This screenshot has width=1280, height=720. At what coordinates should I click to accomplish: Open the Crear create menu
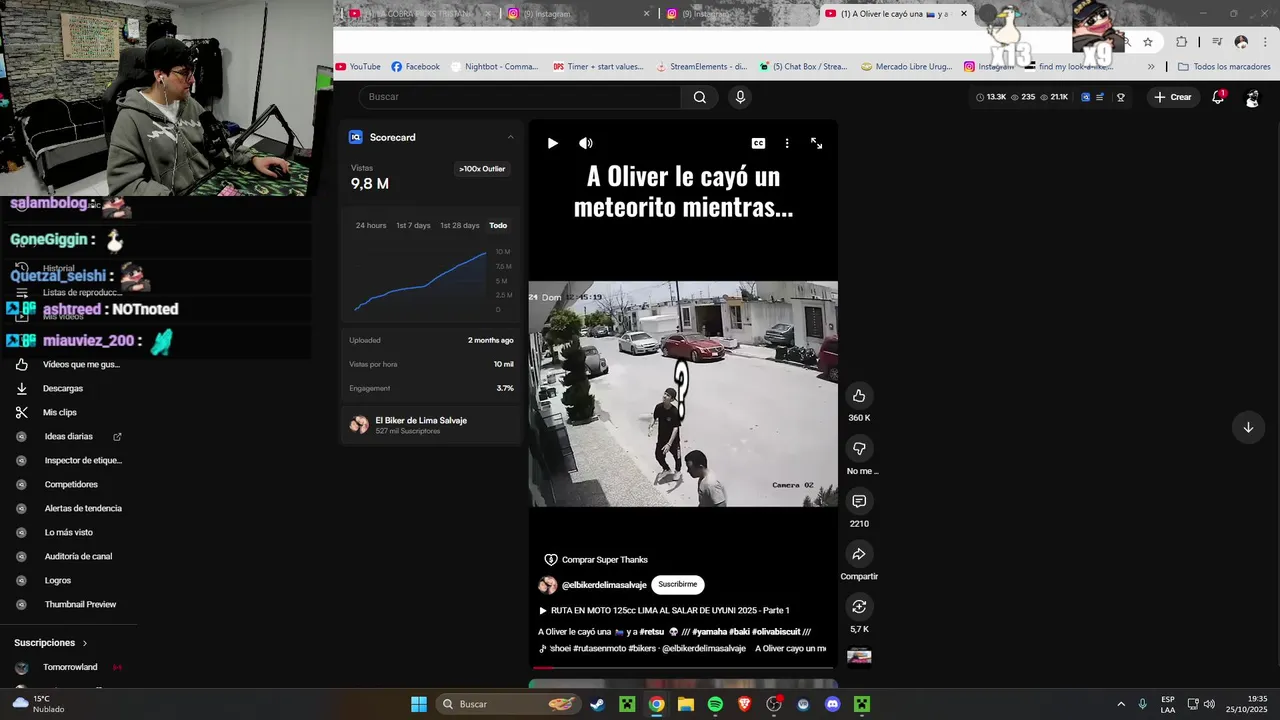point(1172,97)
